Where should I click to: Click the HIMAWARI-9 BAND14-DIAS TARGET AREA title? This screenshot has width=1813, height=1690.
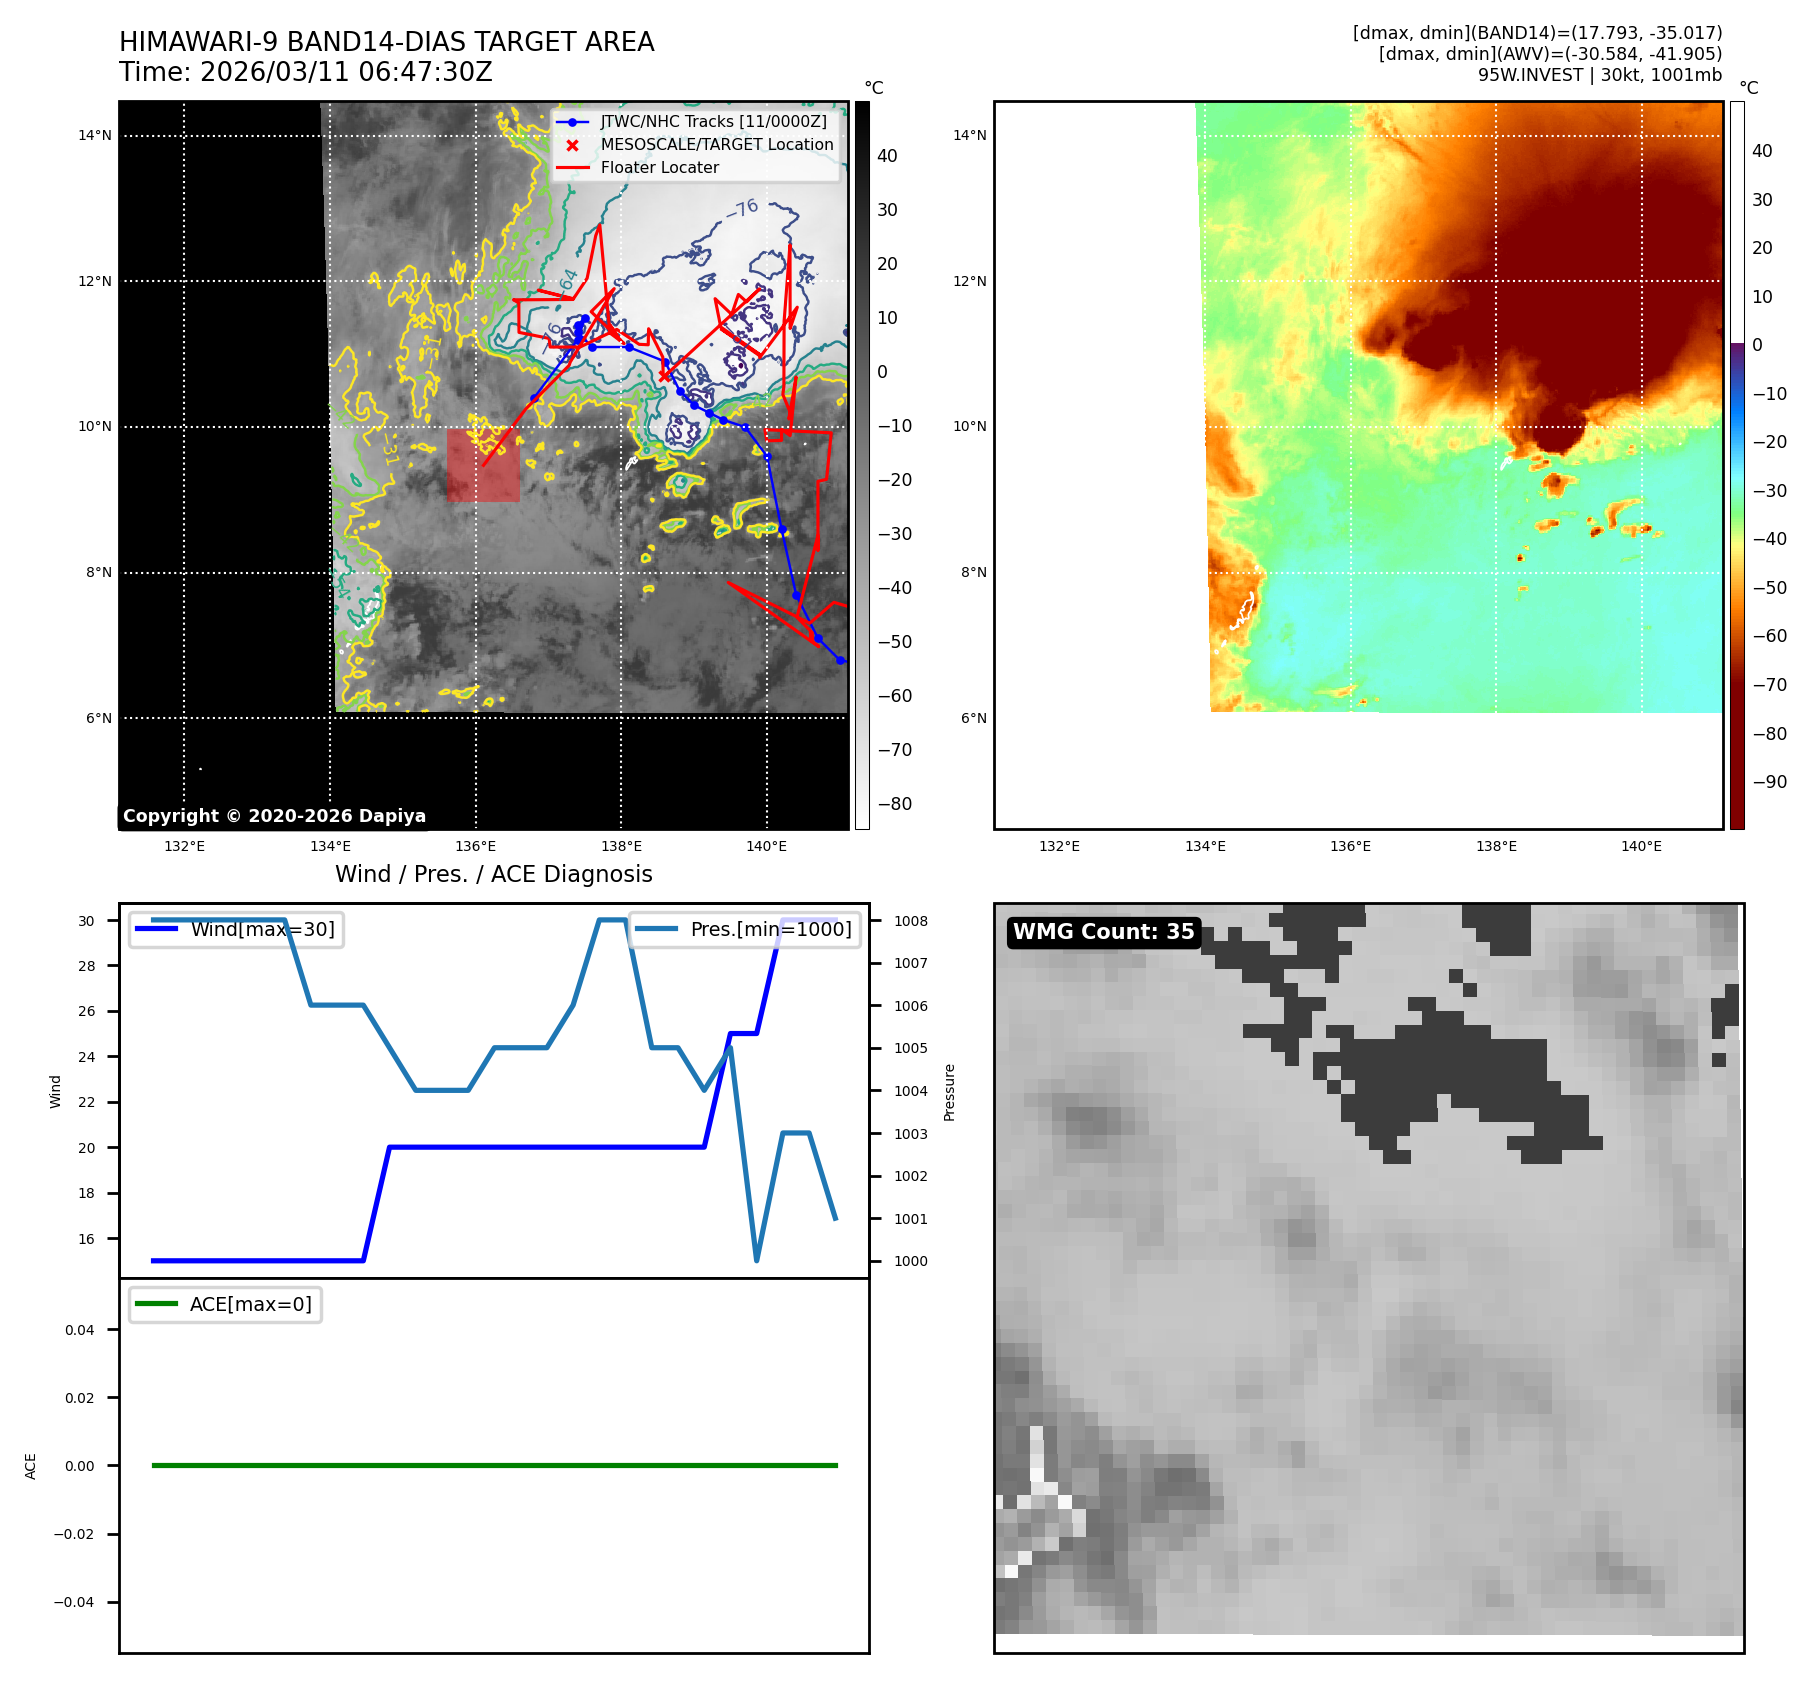pos(386,42)
